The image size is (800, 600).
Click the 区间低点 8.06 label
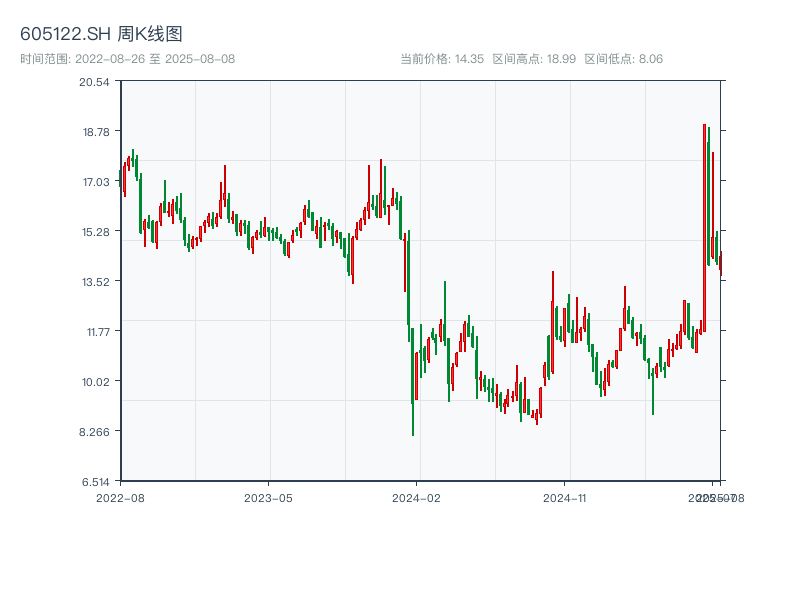tap(623, 59)
